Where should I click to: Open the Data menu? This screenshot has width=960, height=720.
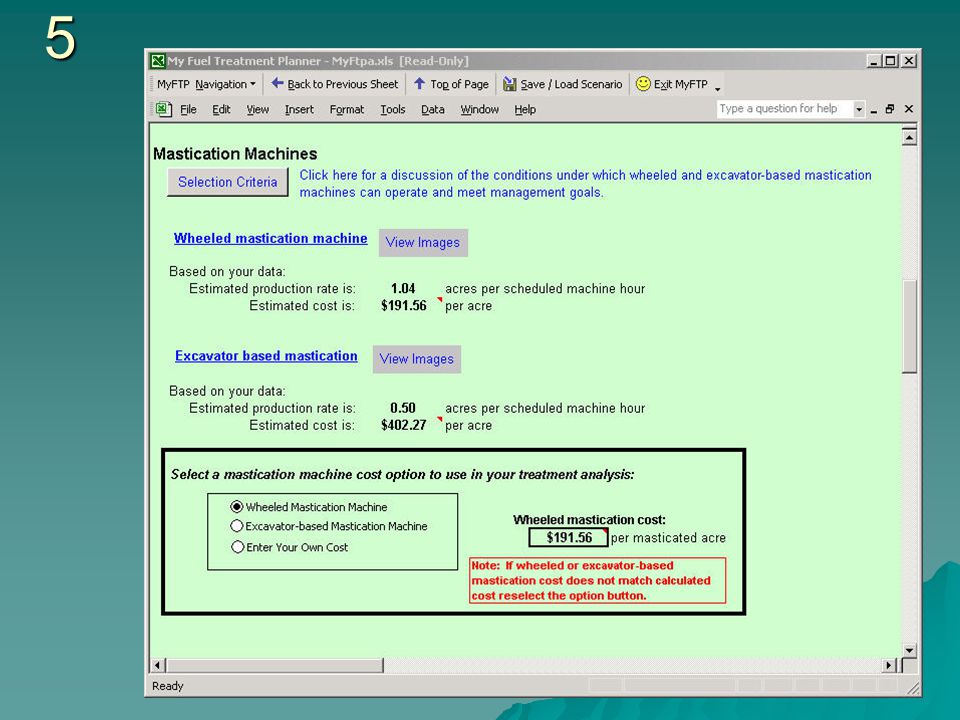[x=432, y=110]
